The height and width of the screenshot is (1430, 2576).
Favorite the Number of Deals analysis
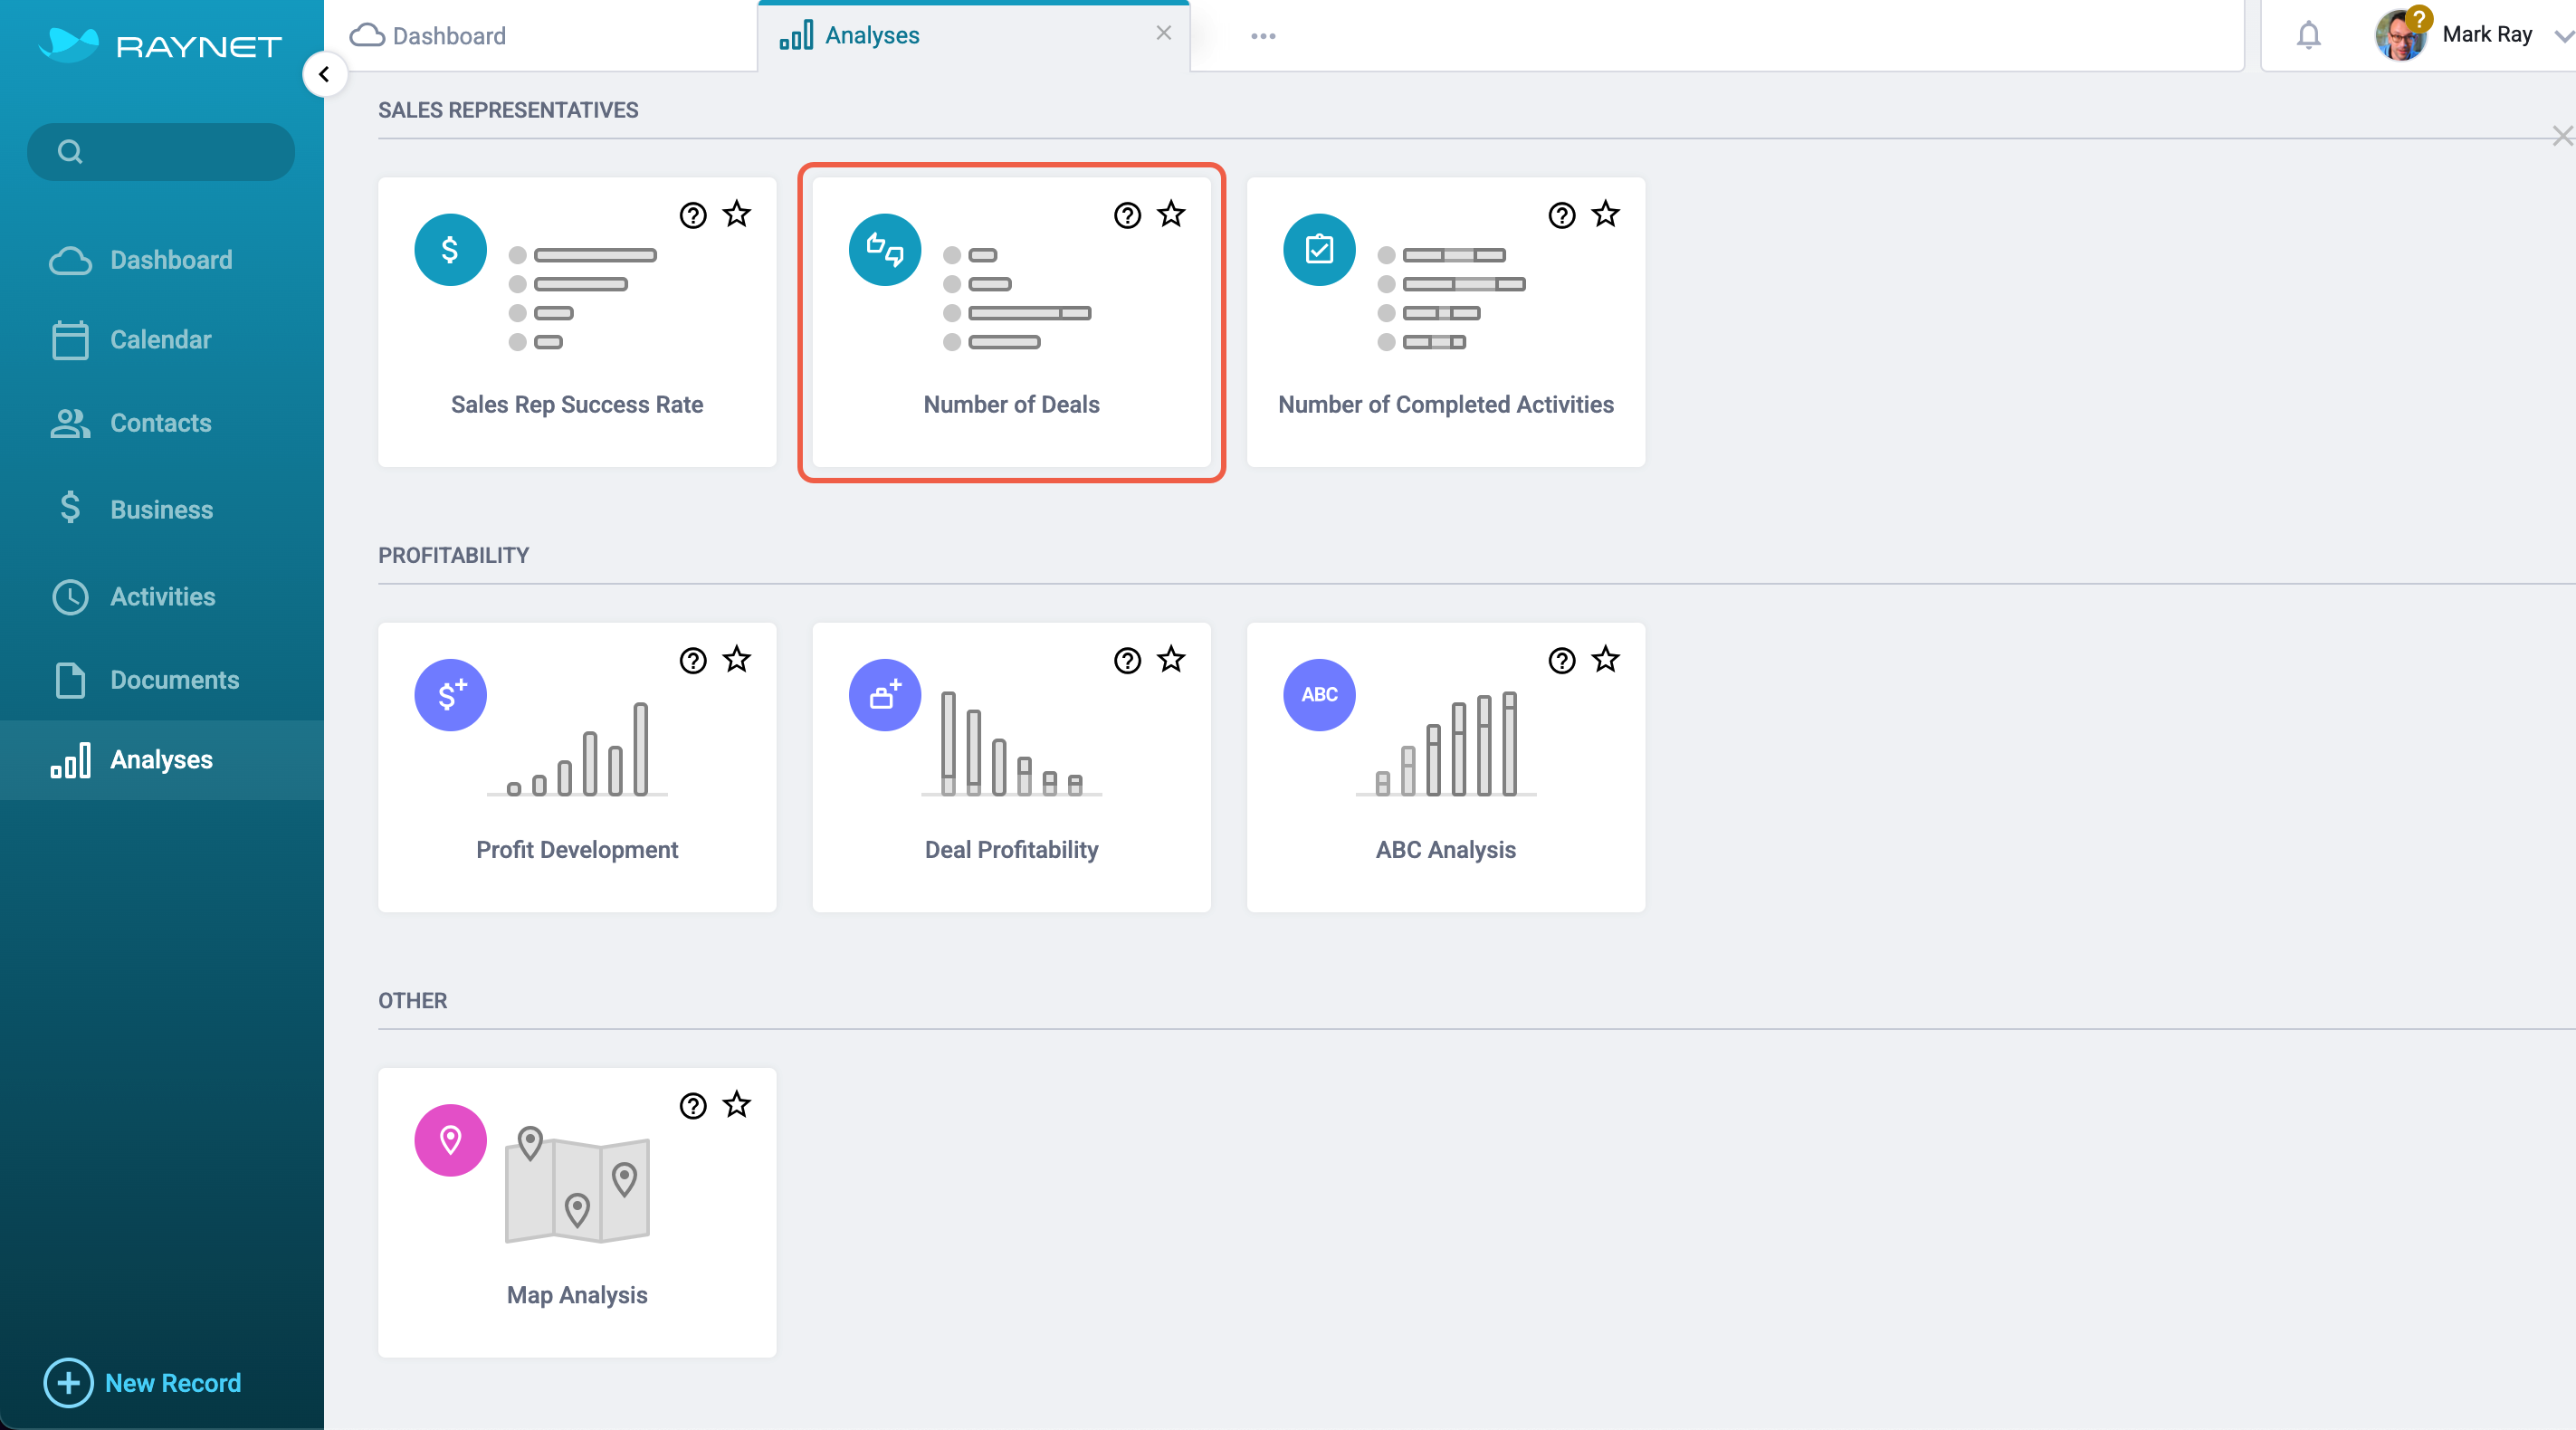click(x=1171, y=214)
